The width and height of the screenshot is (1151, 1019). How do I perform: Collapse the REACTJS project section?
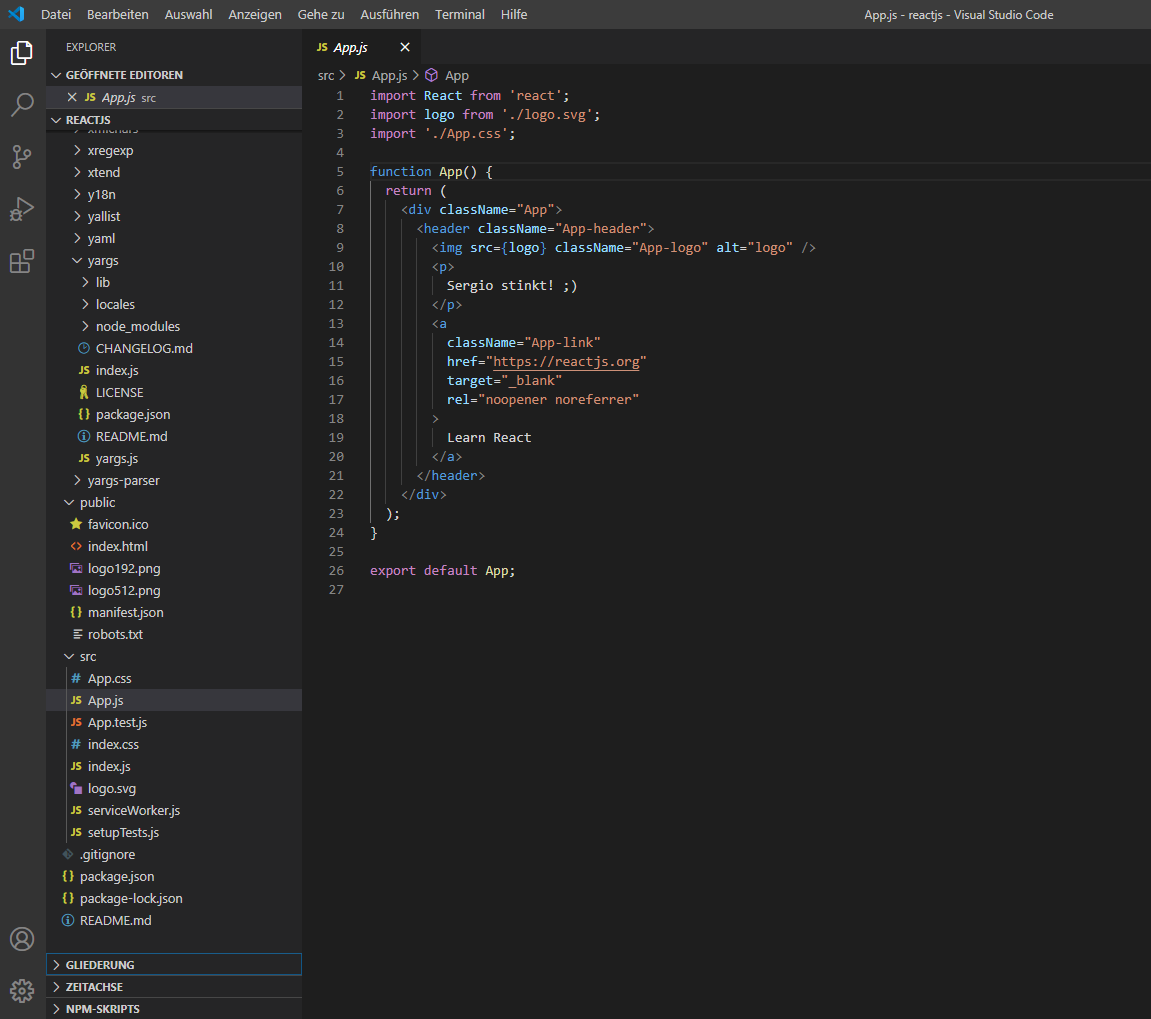click(57, 120)
